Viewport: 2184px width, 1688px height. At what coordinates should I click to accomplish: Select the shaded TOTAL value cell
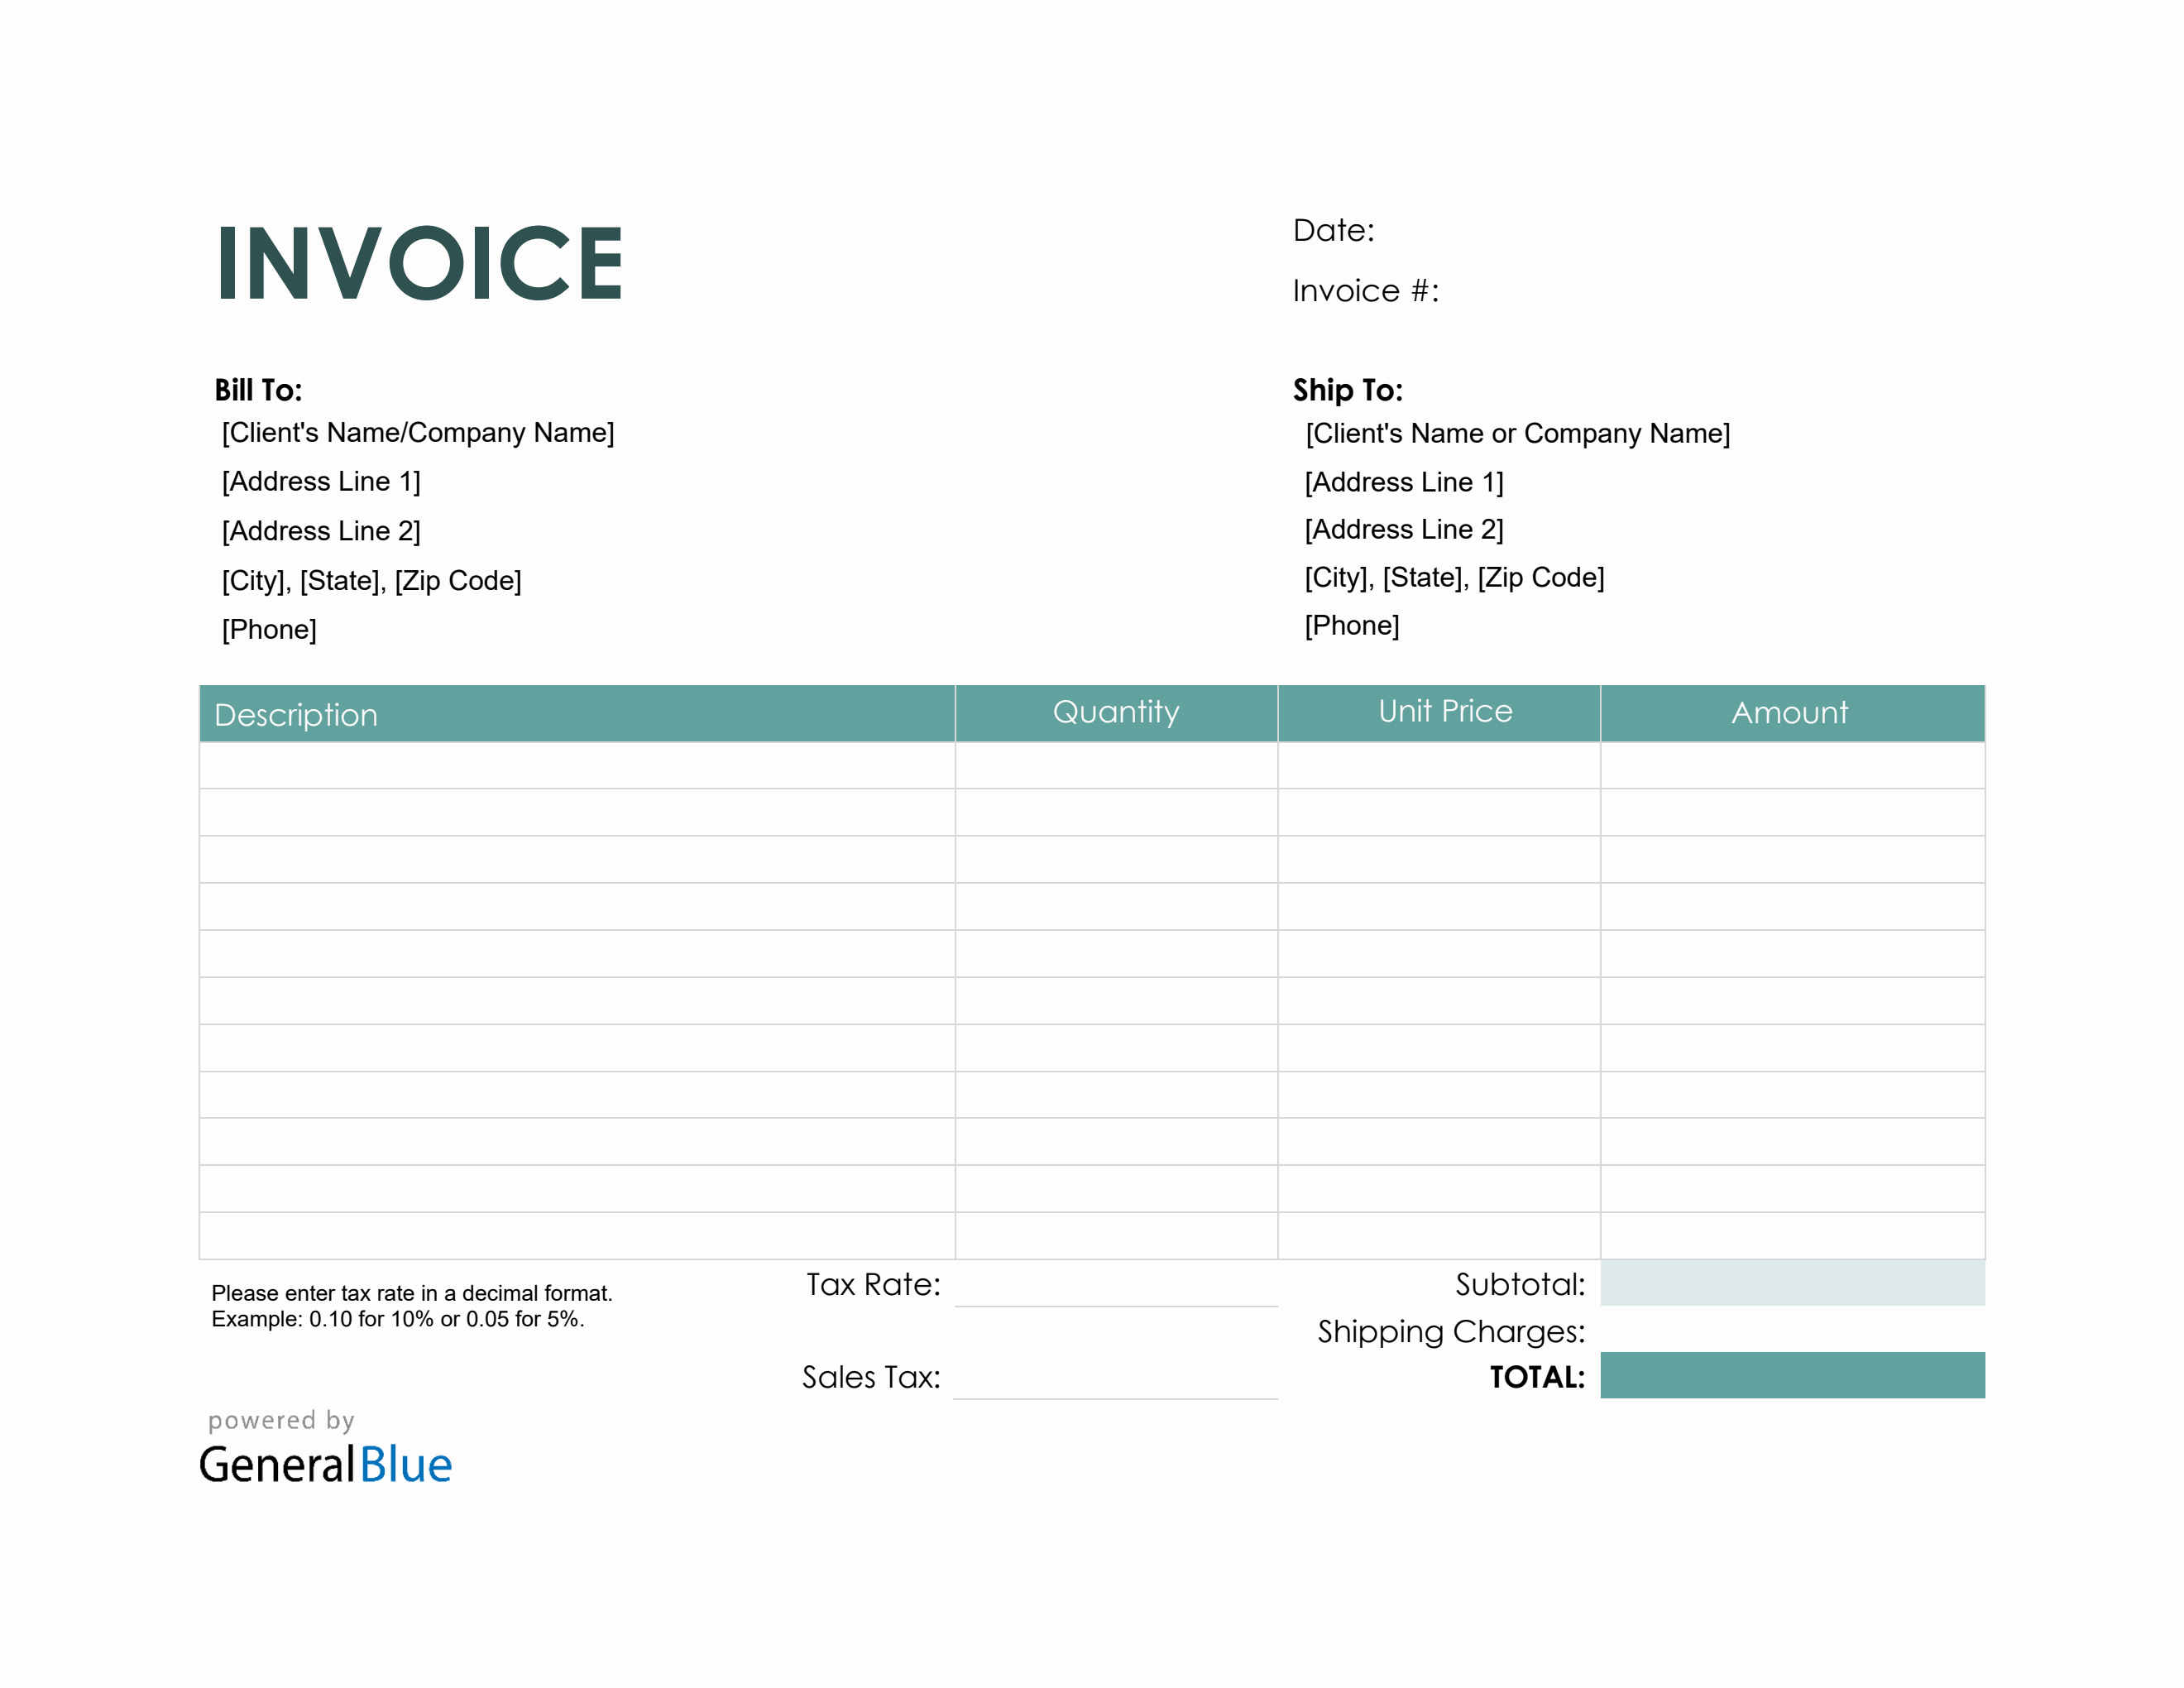coord(1790,1376)
